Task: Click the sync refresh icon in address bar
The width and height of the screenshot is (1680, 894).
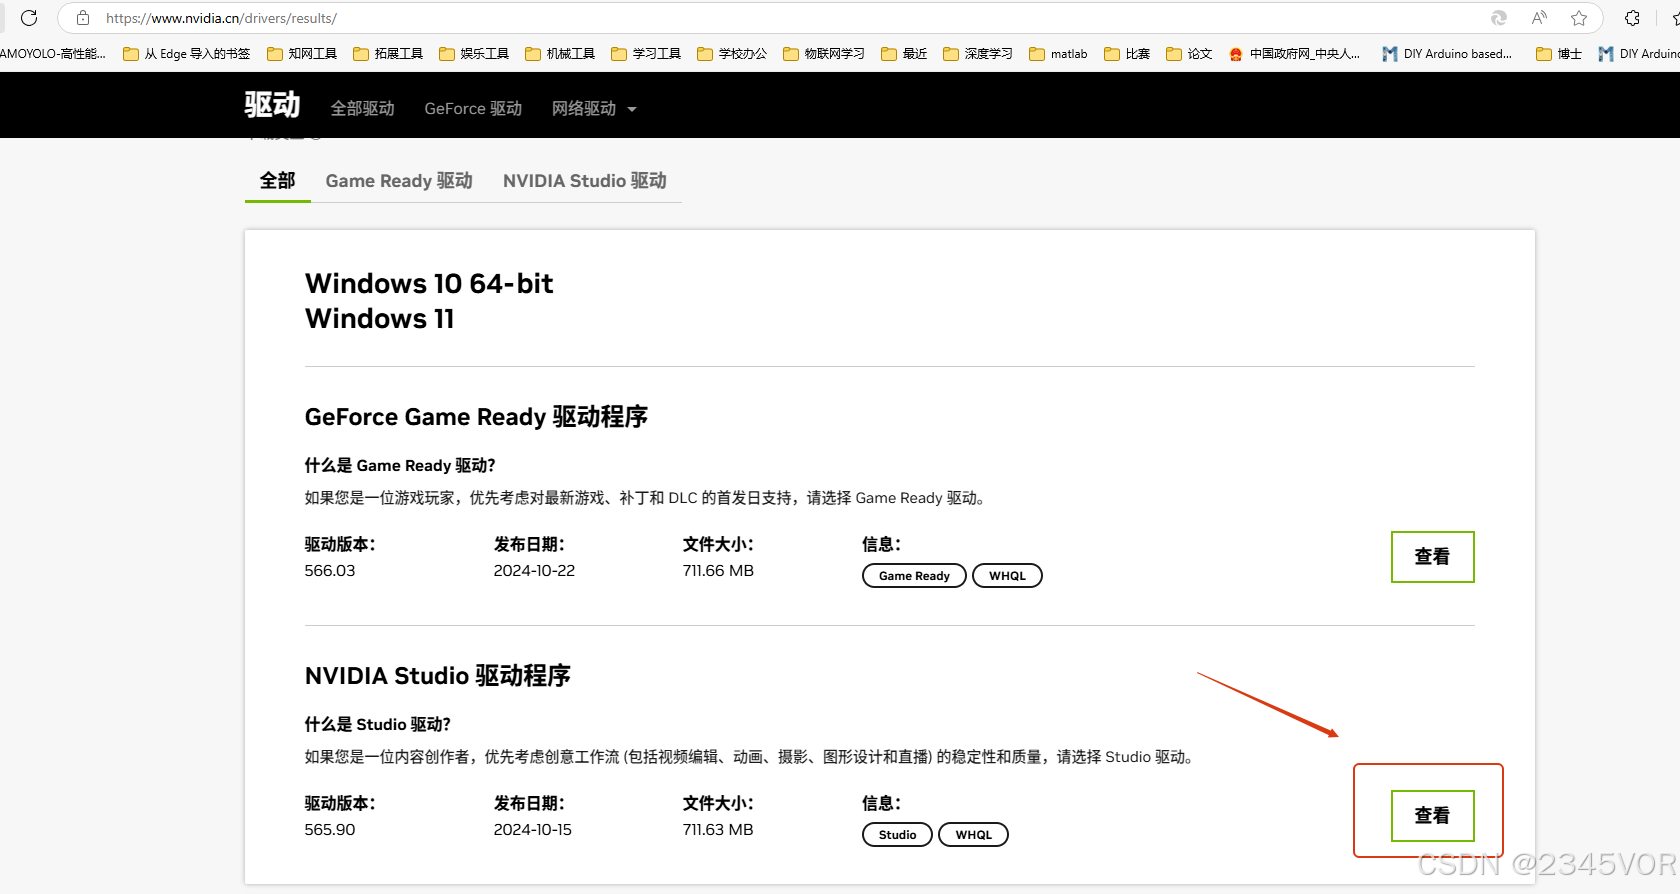Action: (1499, 18)
